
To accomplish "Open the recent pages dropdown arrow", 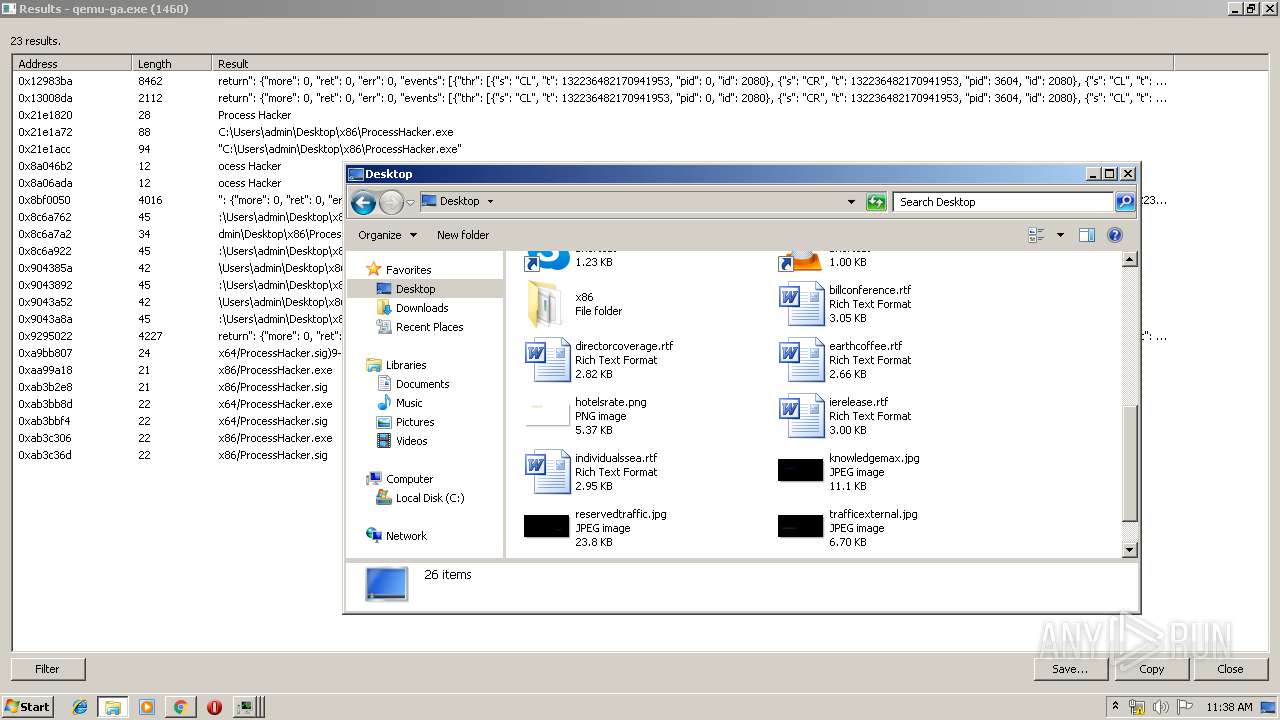I will click(x=410, y=203).
